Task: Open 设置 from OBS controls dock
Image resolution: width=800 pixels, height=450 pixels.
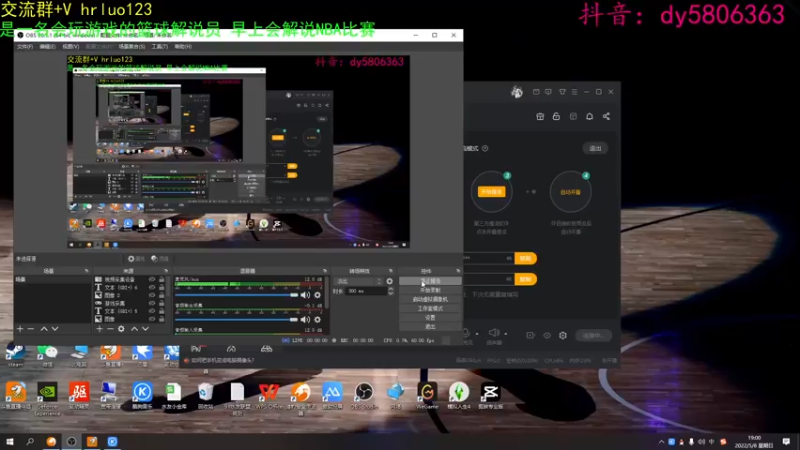Action: click(430, 318)
